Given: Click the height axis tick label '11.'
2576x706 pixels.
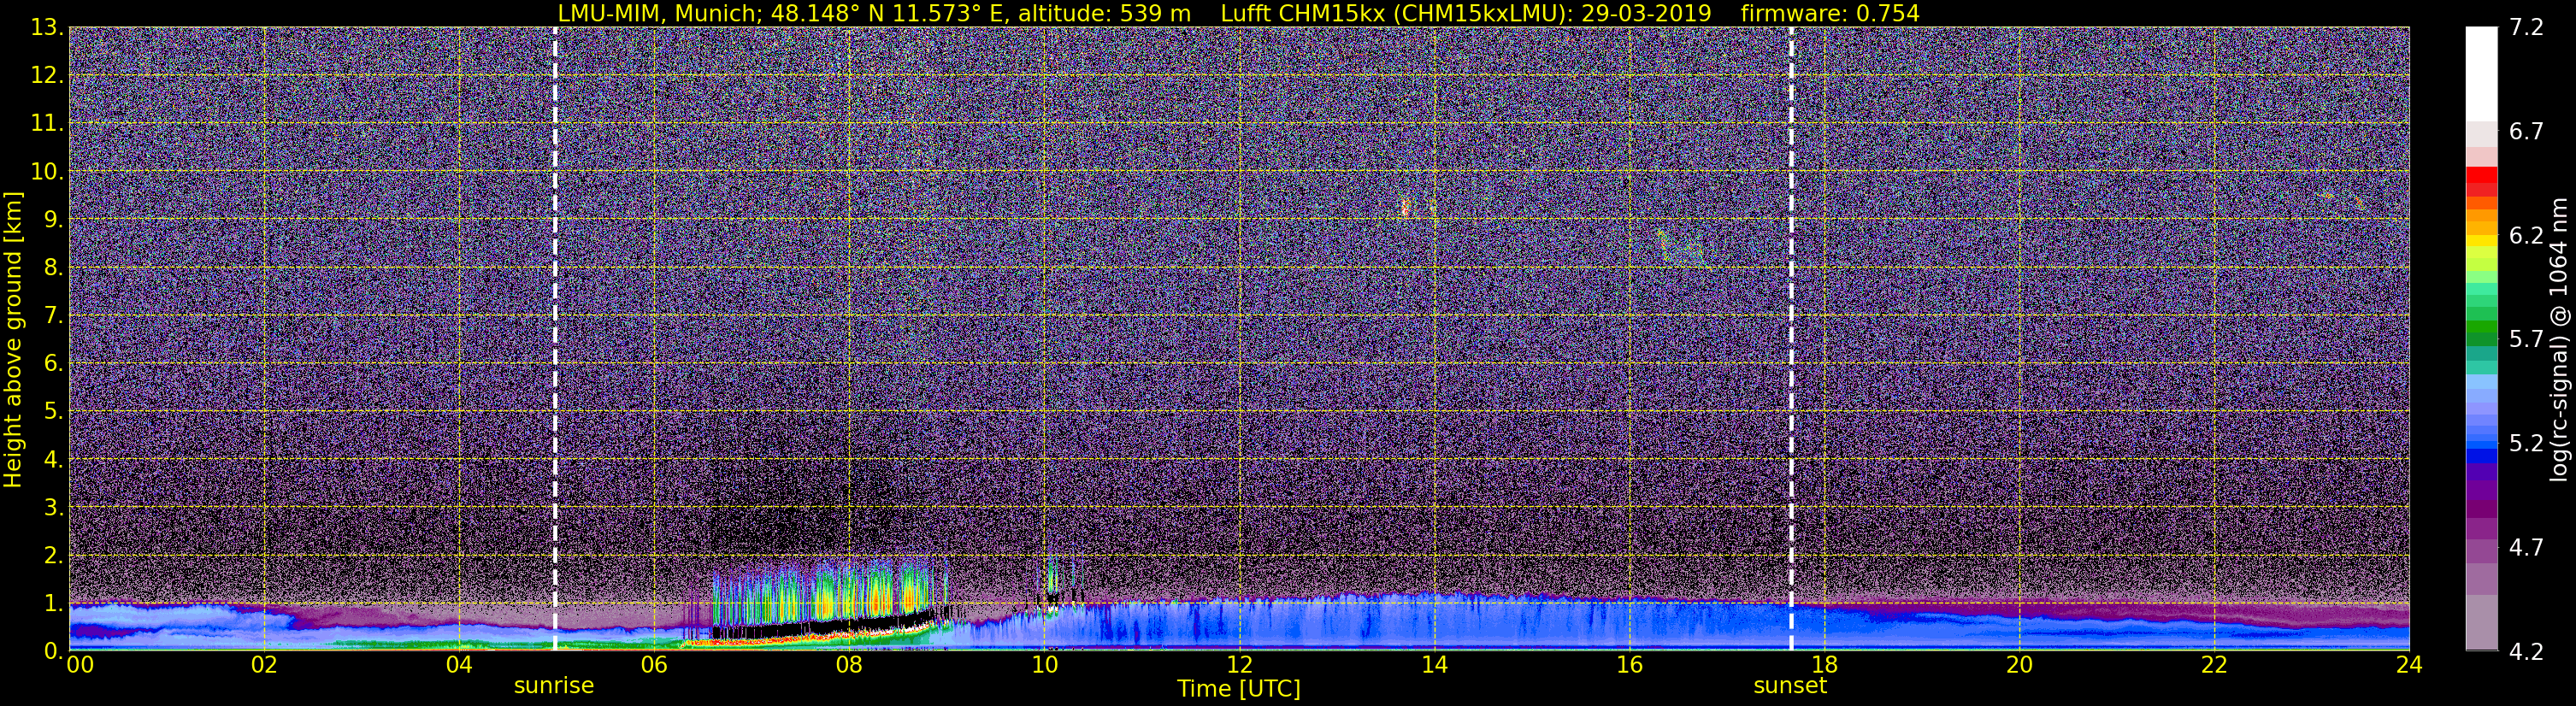Looking at the screenshot, I should tap(47, 124).
